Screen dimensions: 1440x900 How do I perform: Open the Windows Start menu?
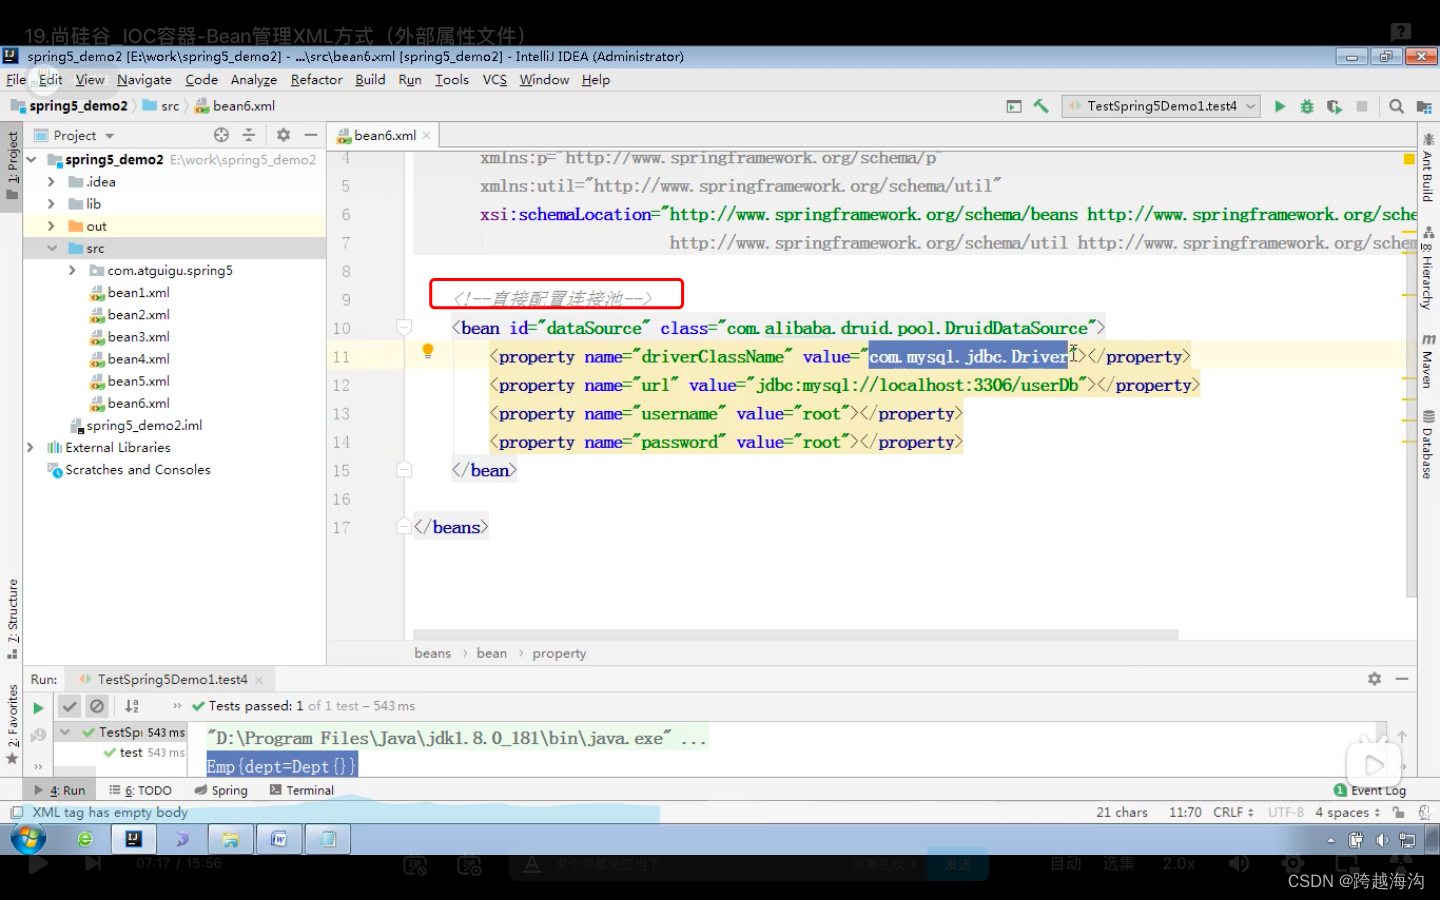28,839
